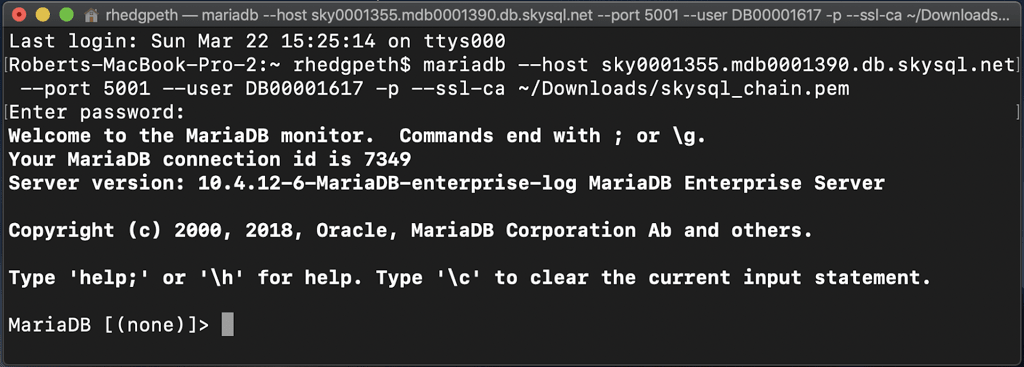Click the gray block cursor at the prompt
Screen dimensions: 1024x367
pyautogui.click(x=227, y=325)
